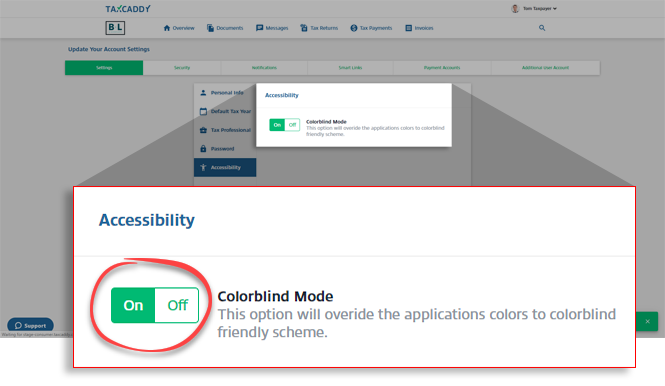
Task: Click the Password lock icon
Action: pos(203,148)
